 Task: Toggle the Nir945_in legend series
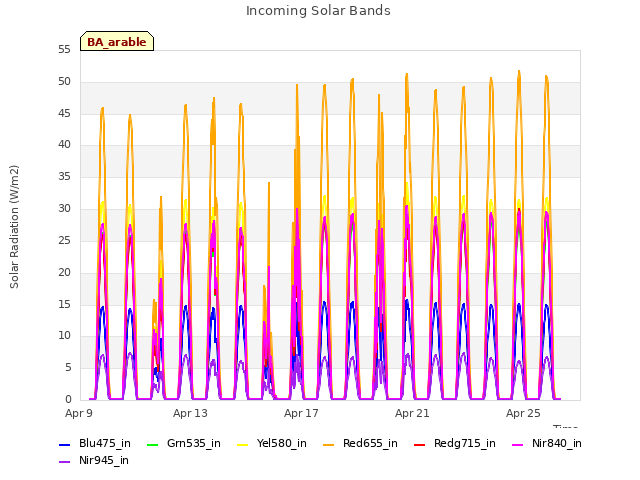[94, 460]
